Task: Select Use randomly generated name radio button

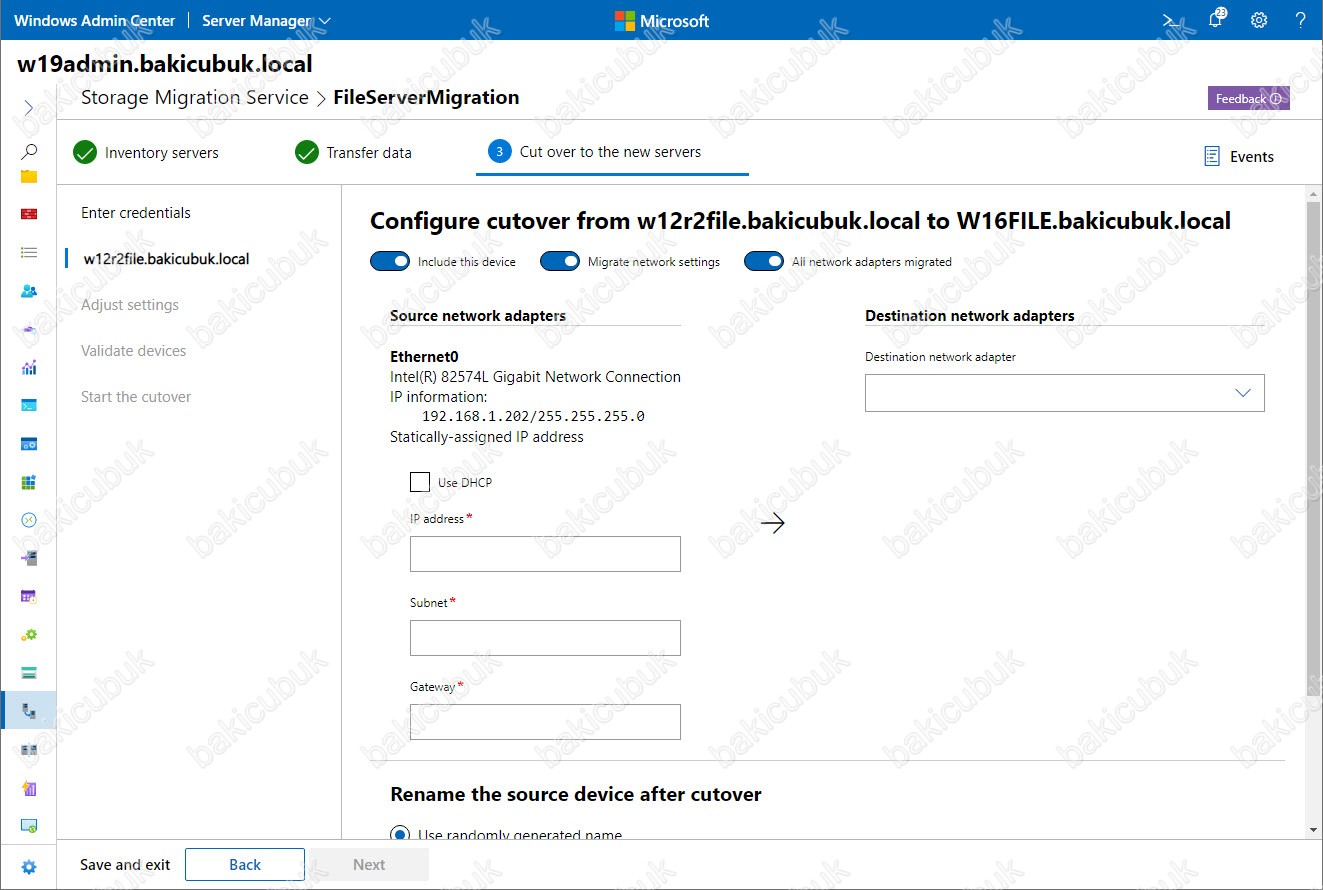Action: [x=400, y=834]
